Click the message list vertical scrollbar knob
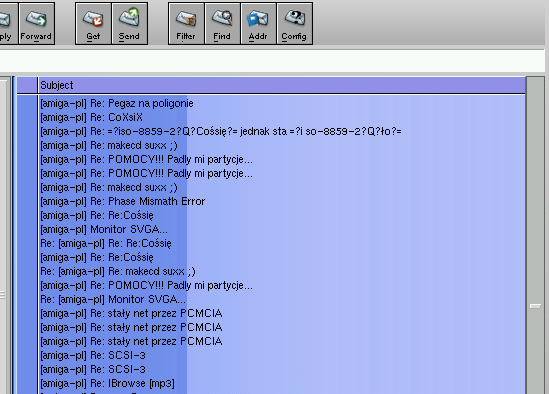This screenshot has width=549, height=394. (535, 306)
